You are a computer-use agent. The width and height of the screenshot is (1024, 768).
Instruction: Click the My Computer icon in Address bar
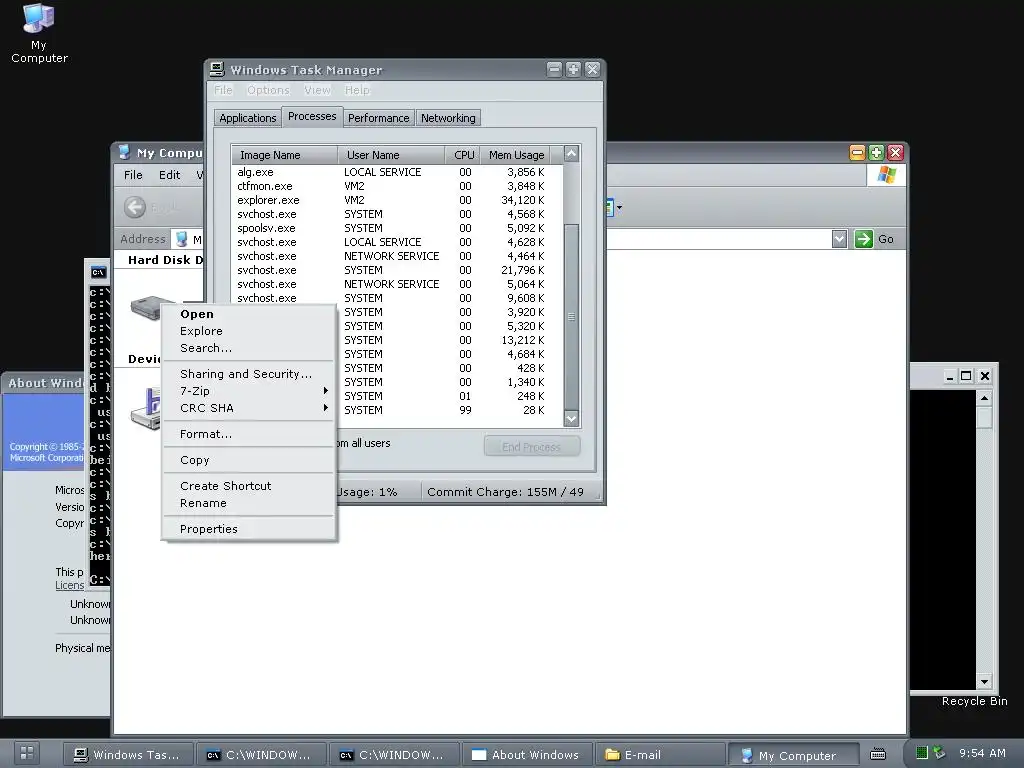click(182, 239)
